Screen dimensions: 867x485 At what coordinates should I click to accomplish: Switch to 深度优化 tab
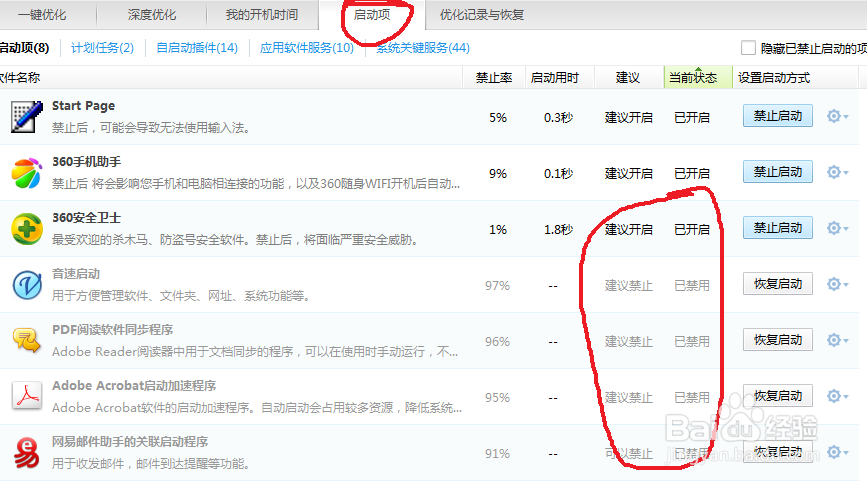(152, 15)
